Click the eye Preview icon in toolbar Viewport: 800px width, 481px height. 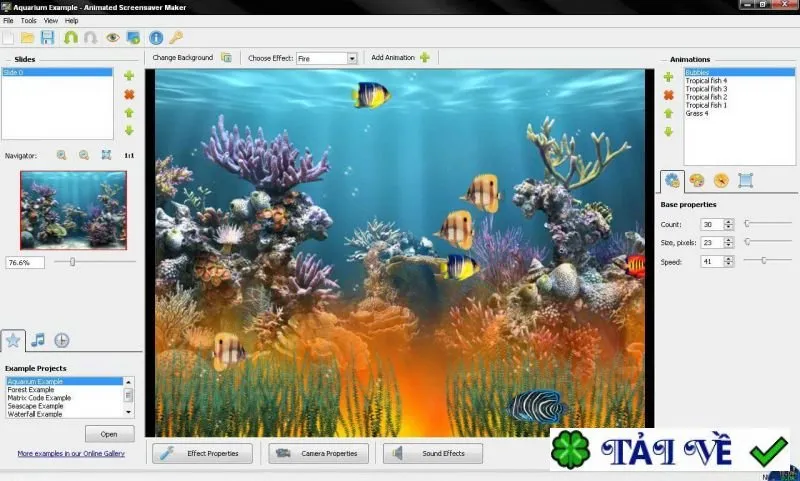click(113, 37)
